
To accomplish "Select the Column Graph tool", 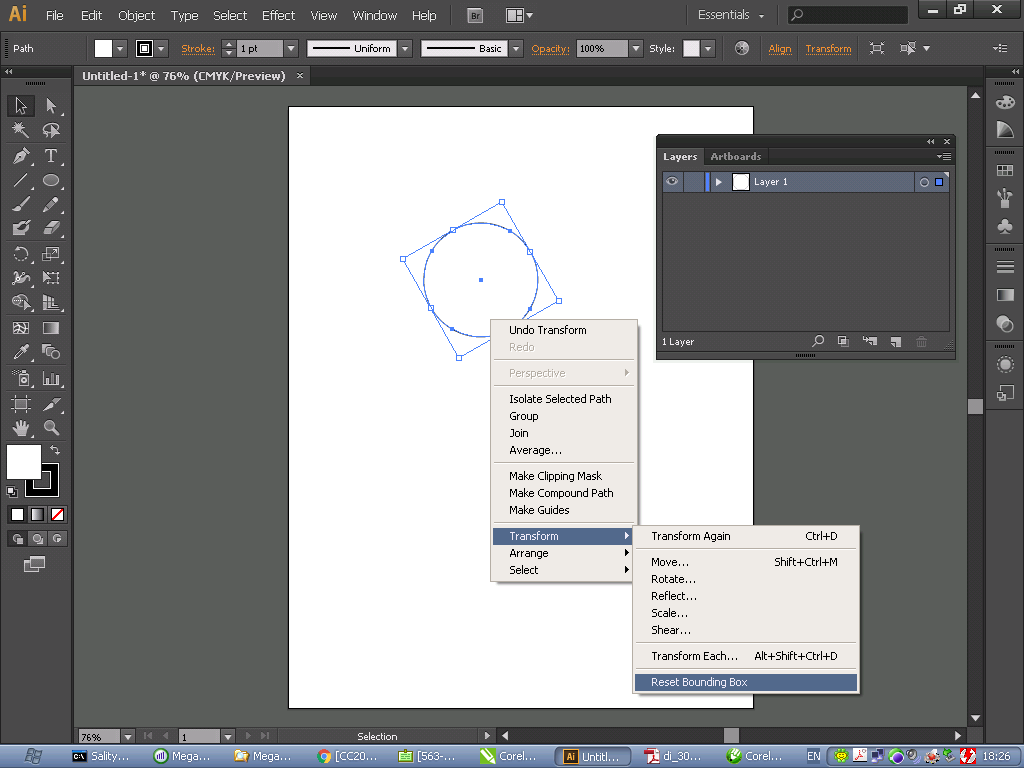I will pos(51,378).
